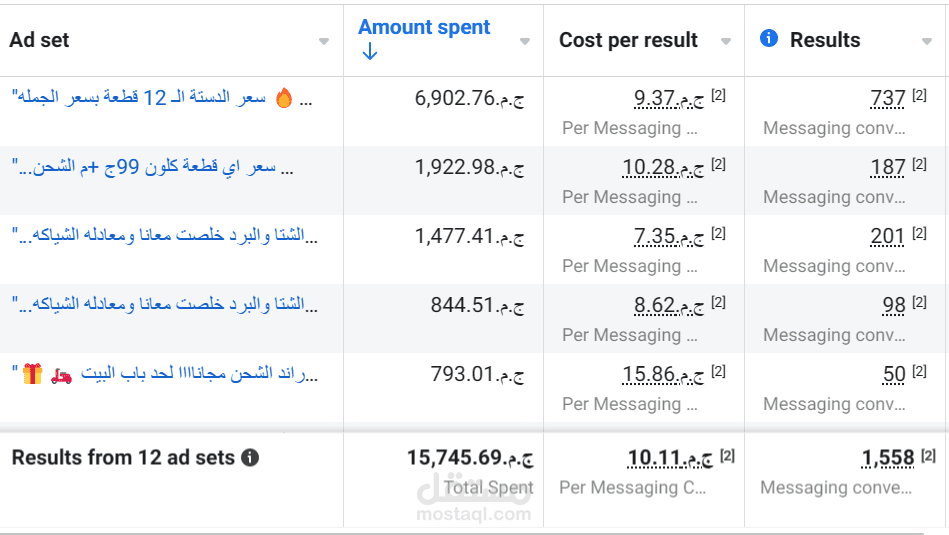The image size is (949, 535).
Task: Click the sort arrow under Amount spent
Action: [369, 52]
